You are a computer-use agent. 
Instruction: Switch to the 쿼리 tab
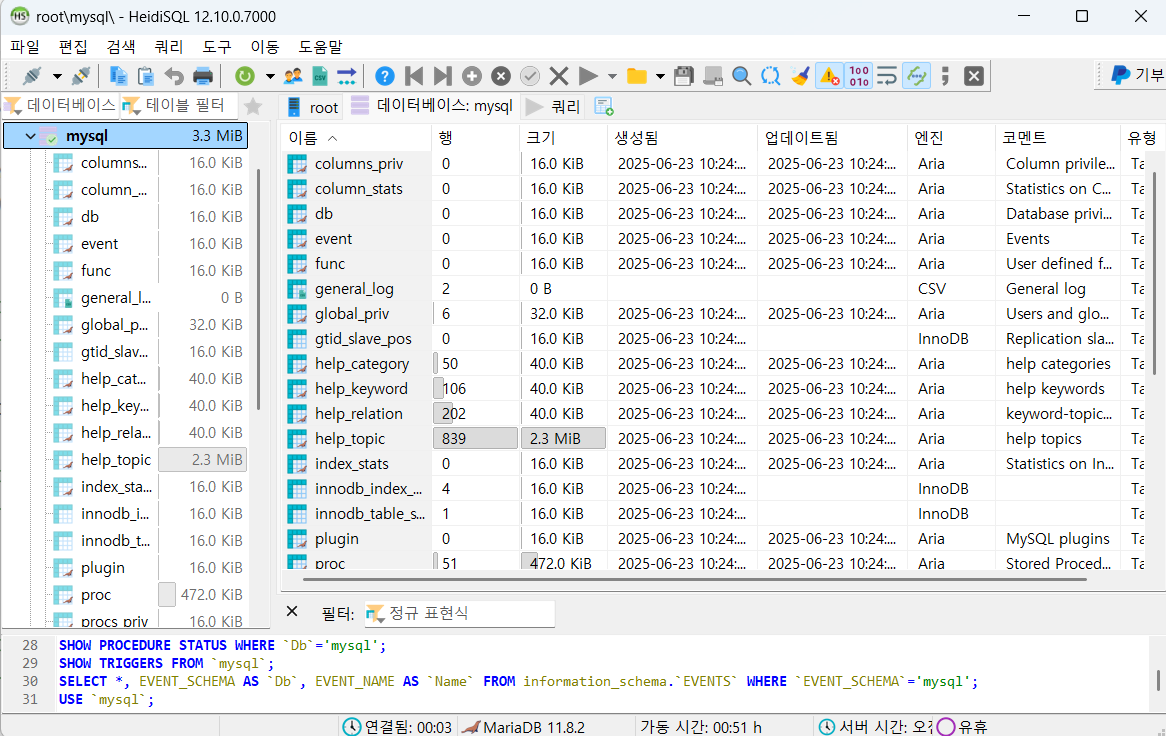553,107
